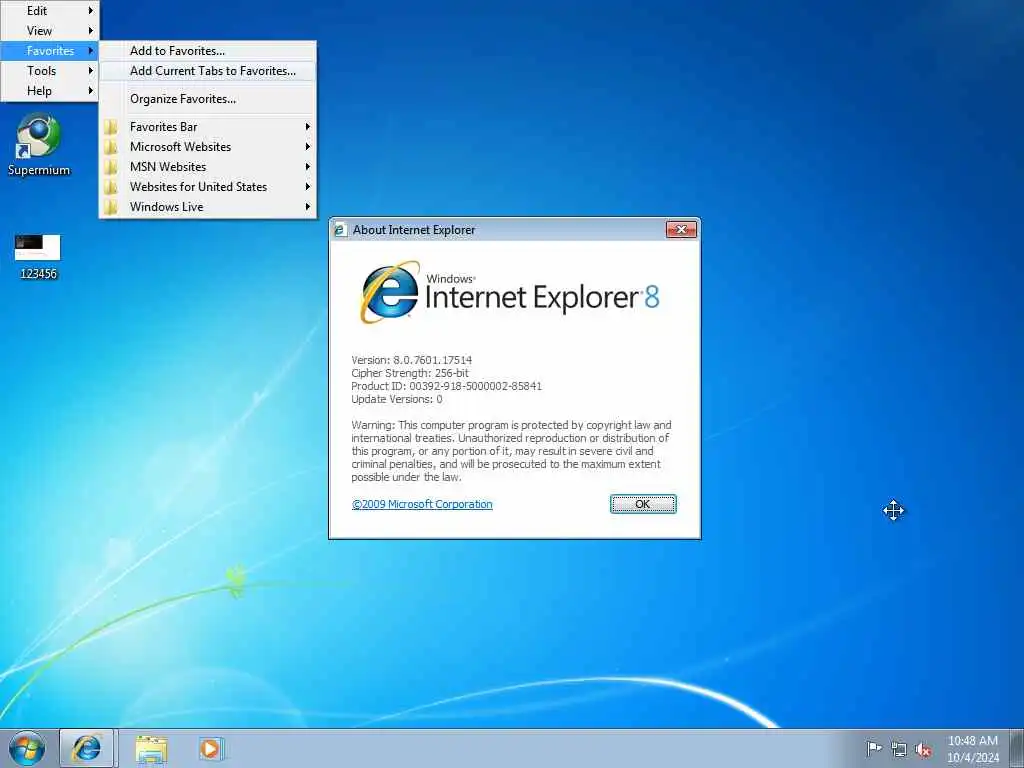Click the Update Versions: 0 text

tap(397, 399)
